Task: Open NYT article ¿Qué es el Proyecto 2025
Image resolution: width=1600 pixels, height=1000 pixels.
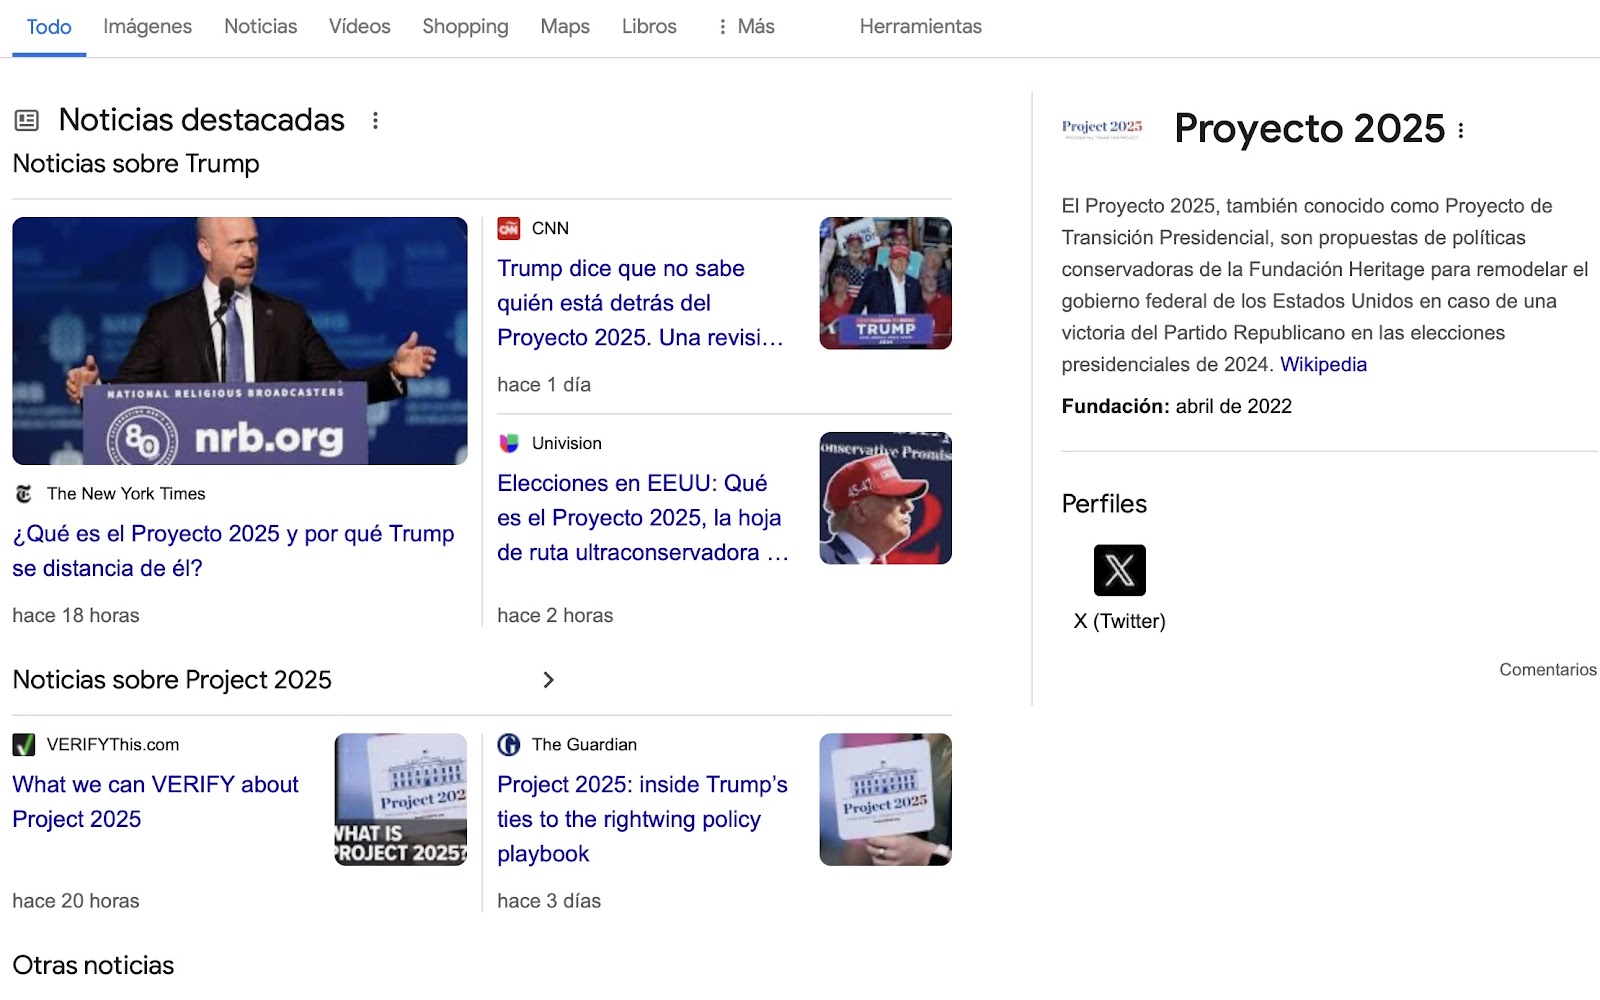Action: (x=233, y=551)
